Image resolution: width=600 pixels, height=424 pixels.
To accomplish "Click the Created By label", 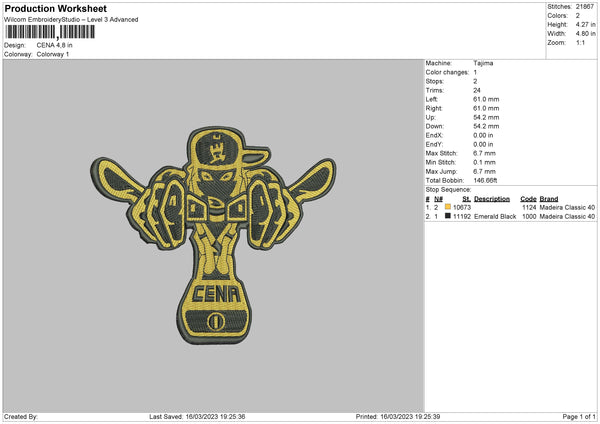I will click(x=21, y=416).
